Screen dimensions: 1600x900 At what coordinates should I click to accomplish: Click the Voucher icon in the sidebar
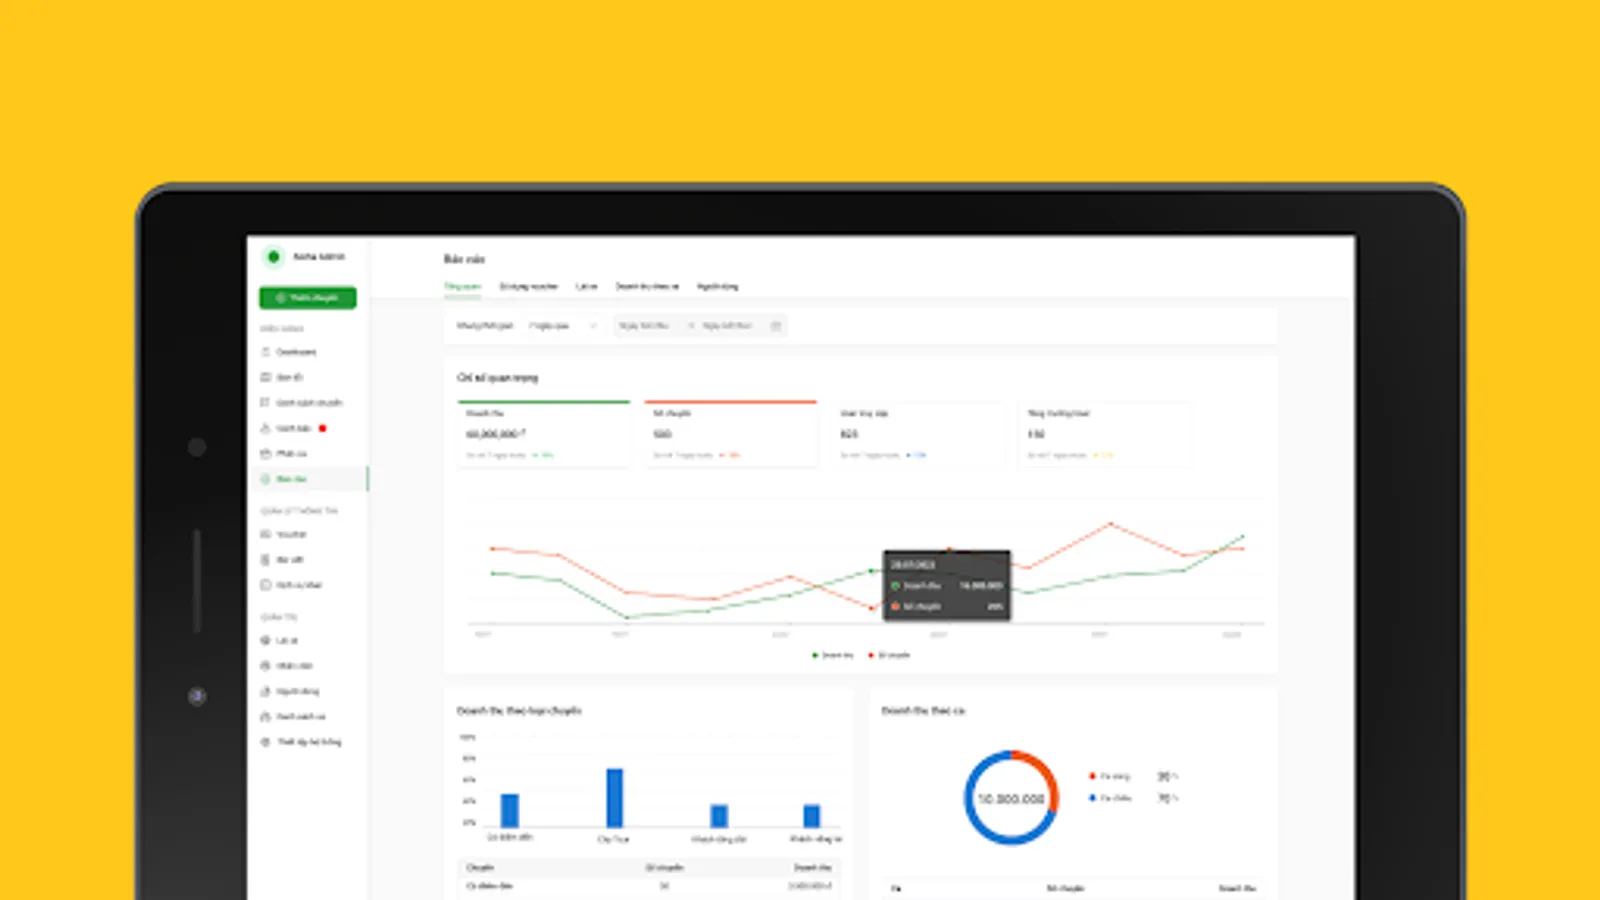266,534
